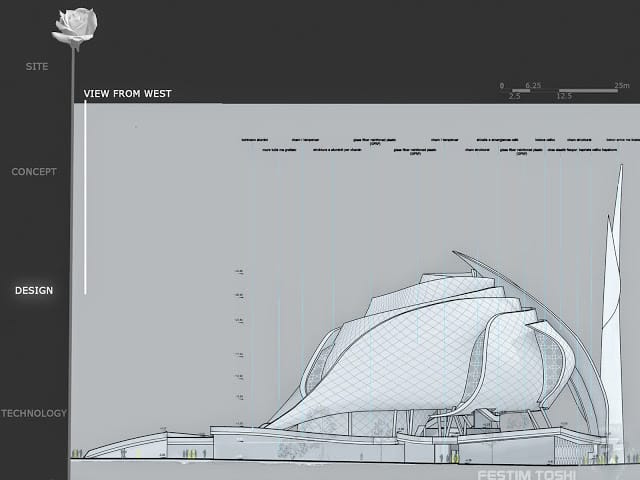Click the FESTIM TOSHI author watermark
Viewport: 640px width, 480px height.
click(x=527, y=475)
